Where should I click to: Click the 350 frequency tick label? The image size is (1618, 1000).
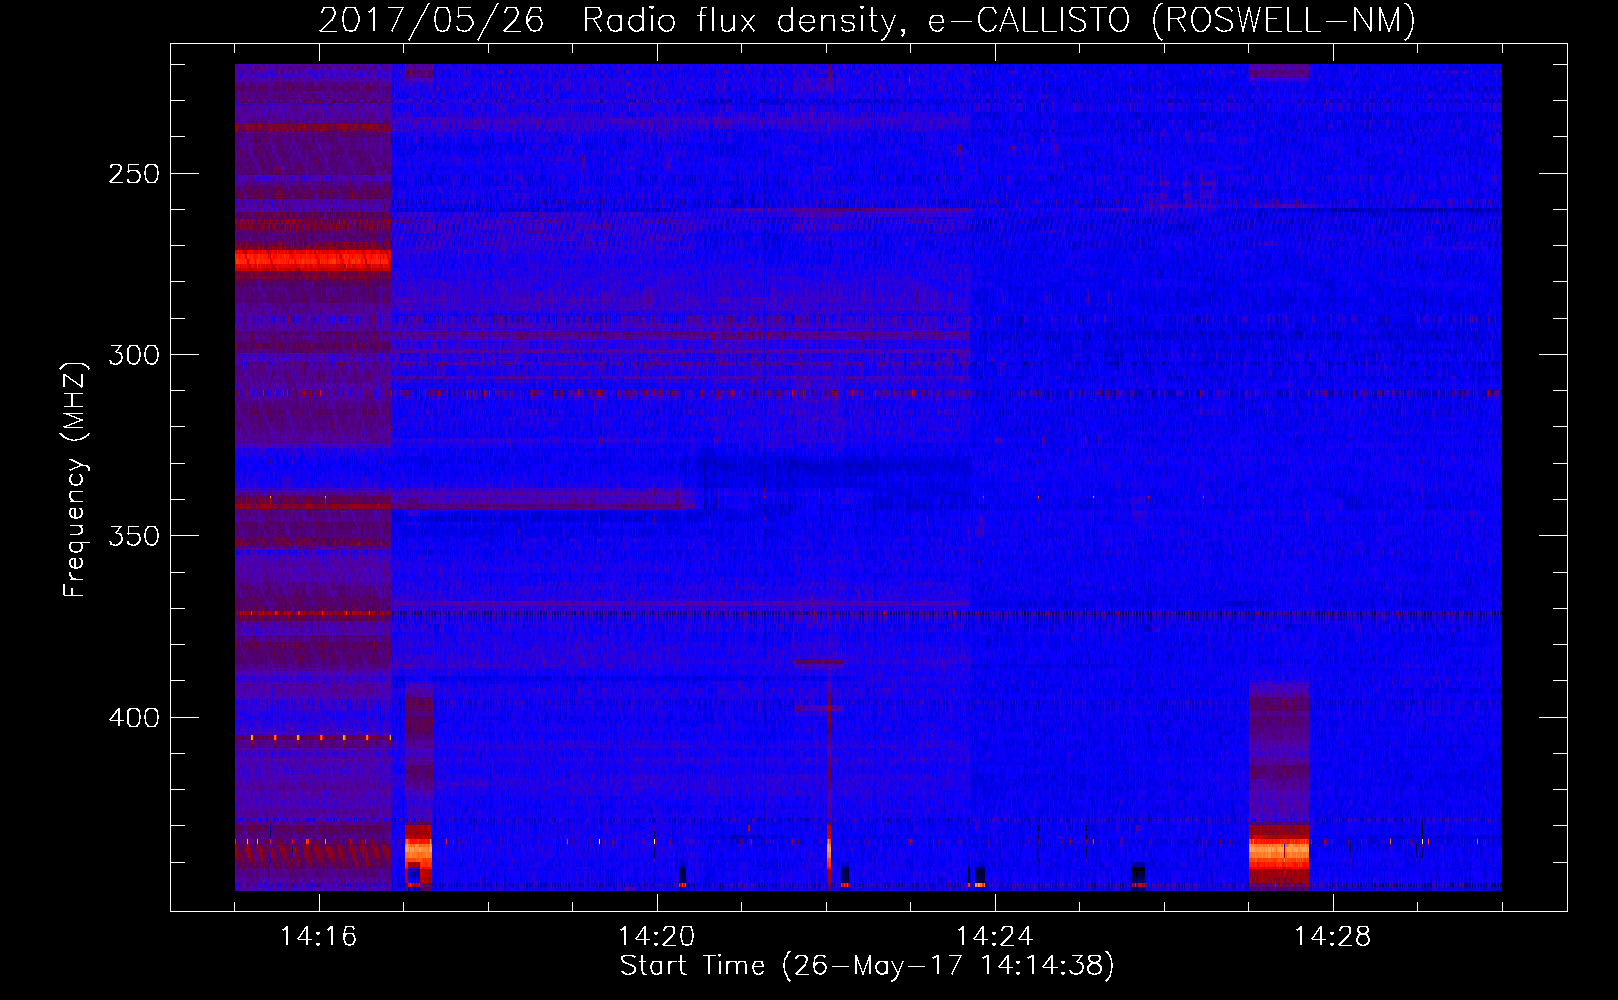(x=134, y=536)
